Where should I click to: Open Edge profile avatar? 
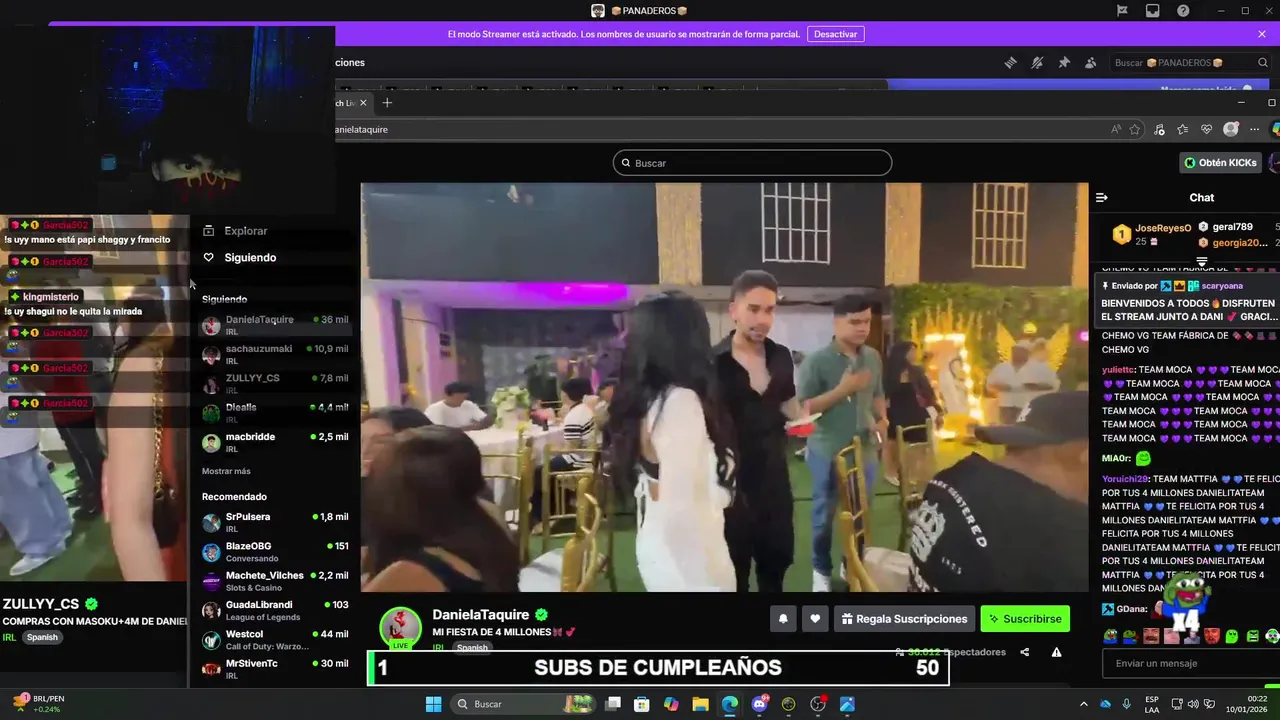1231,129
